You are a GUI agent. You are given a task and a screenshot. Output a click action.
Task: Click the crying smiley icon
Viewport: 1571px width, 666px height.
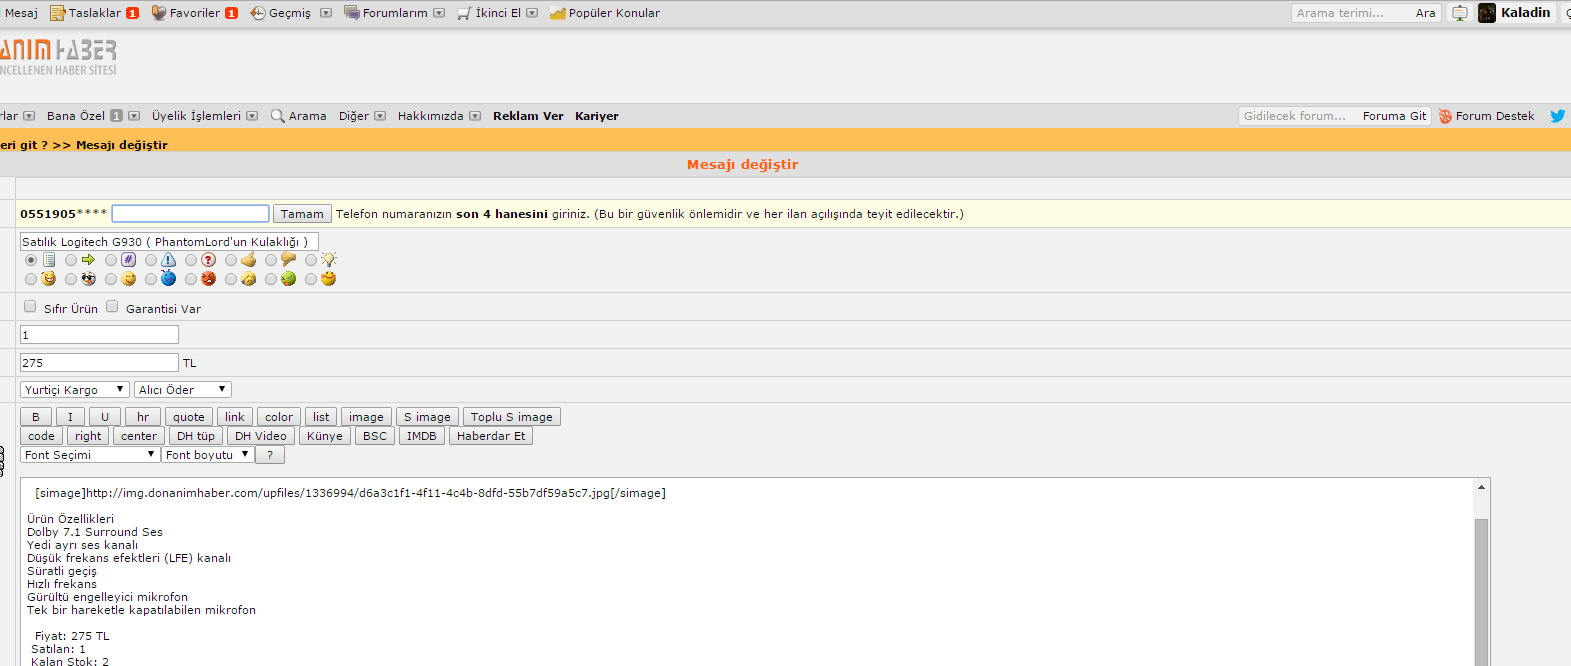coord(248,279)
